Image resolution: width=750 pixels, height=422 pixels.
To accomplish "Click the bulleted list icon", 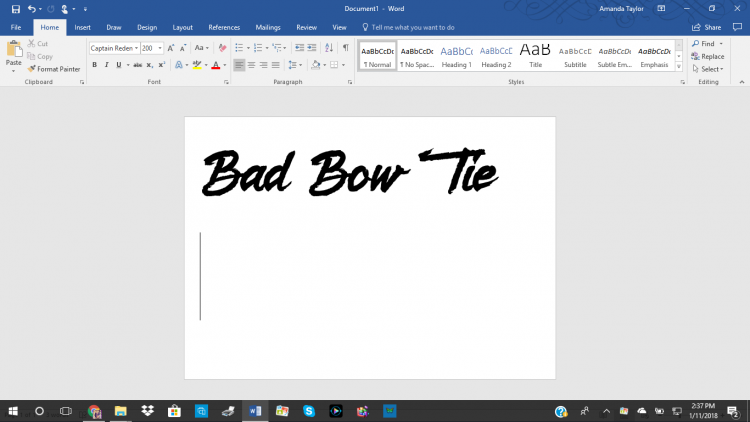I will [239, 48].
